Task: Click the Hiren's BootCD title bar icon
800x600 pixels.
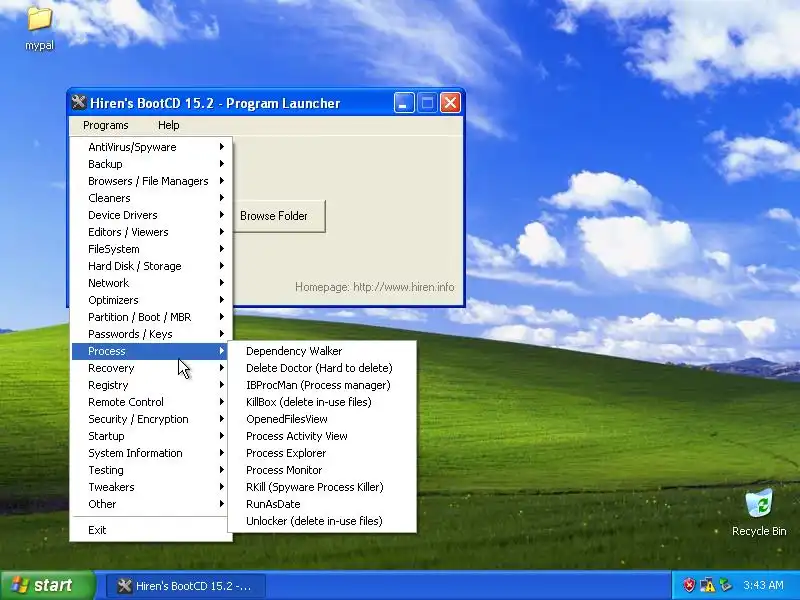Action: (78, 103)
